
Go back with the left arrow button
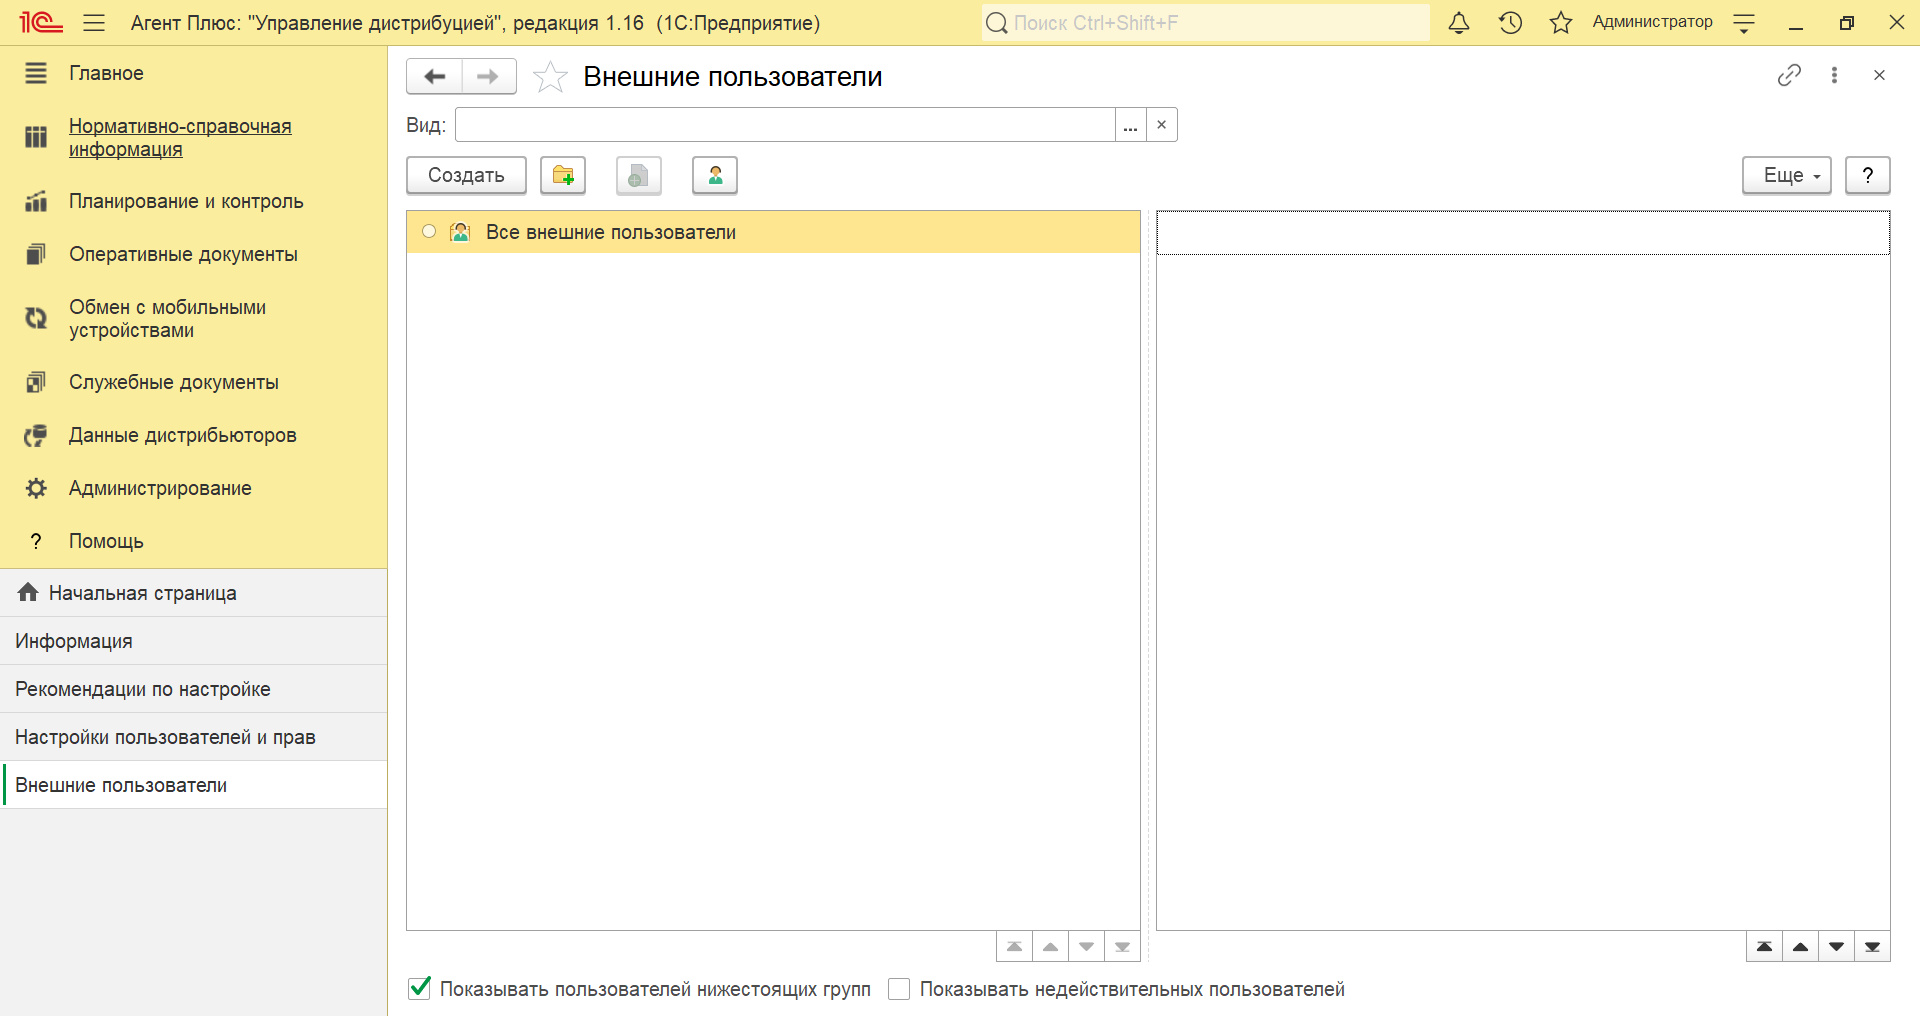point(434,76)
